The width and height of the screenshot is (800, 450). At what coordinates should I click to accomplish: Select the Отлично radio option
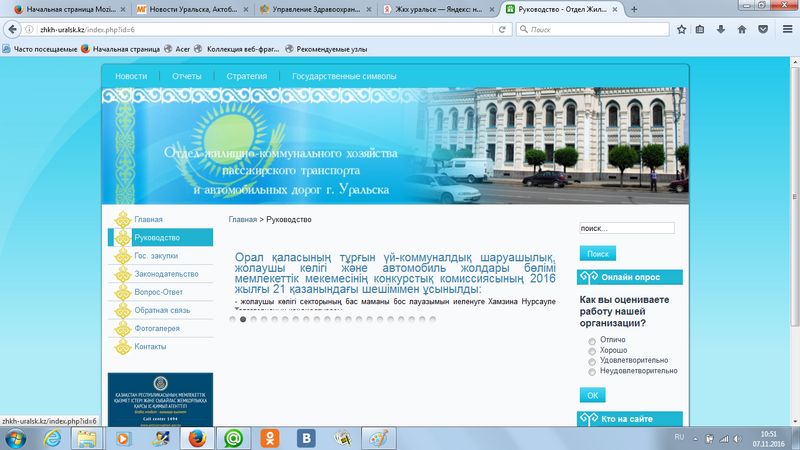592,341
